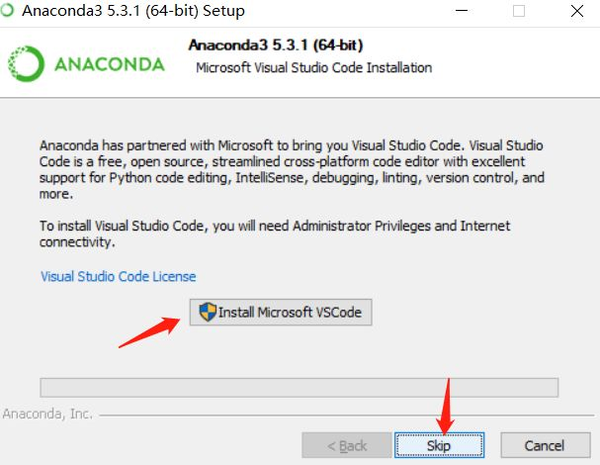The image size is (600, 465).
Task: Install Microsoft VSCode
Action: (280, 312)
